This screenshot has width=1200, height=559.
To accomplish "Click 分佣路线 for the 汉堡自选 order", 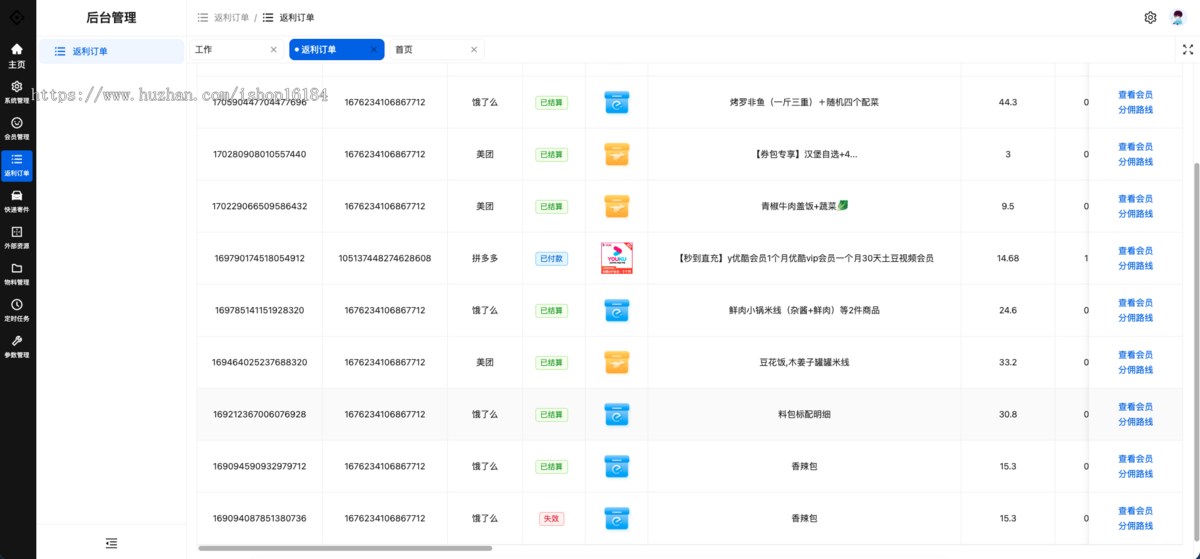I will [1135, 162].
